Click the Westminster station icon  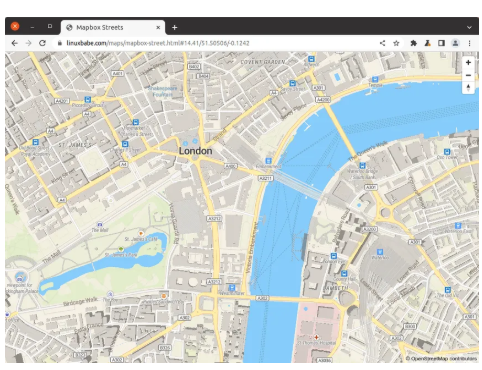click(x=232, y=287)
